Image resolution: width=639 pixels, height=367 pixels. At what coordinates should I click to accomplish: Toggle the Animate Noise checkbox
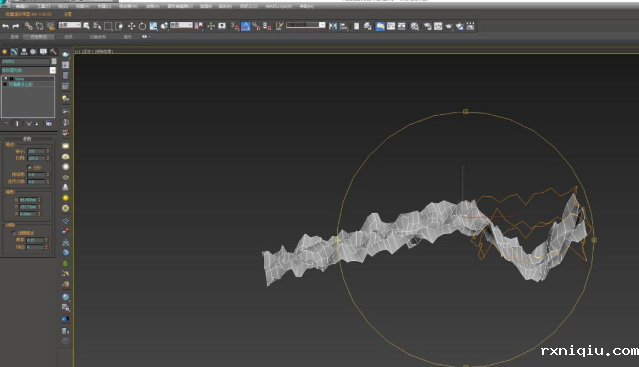tap(13, 233)
